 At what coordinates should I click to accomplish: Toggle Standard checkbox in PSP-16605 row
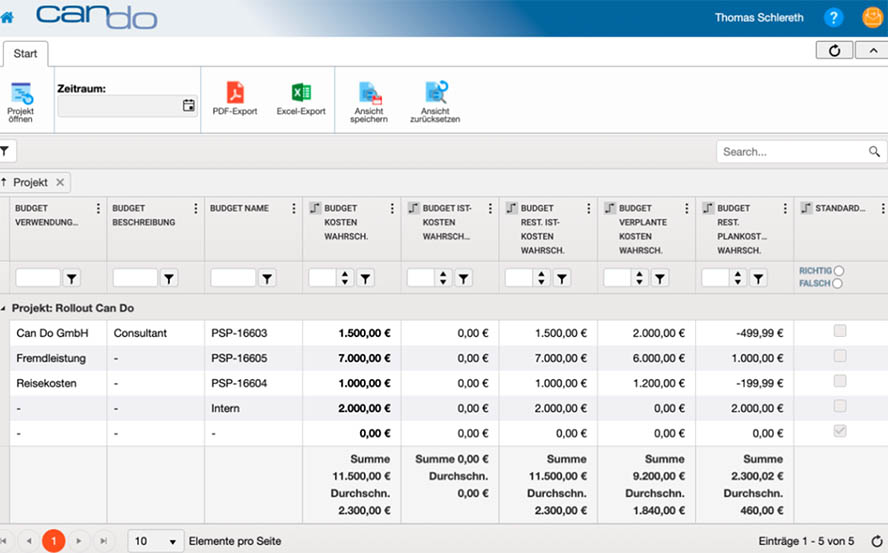[x=840, y=356]
